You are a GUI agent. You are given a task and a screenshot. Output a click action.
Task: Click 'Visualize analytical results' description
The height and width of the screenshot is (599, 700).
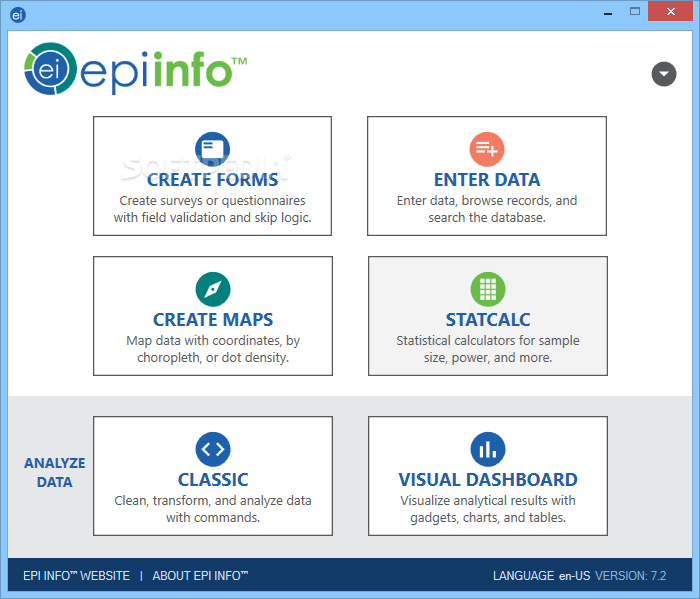point(488,509)
